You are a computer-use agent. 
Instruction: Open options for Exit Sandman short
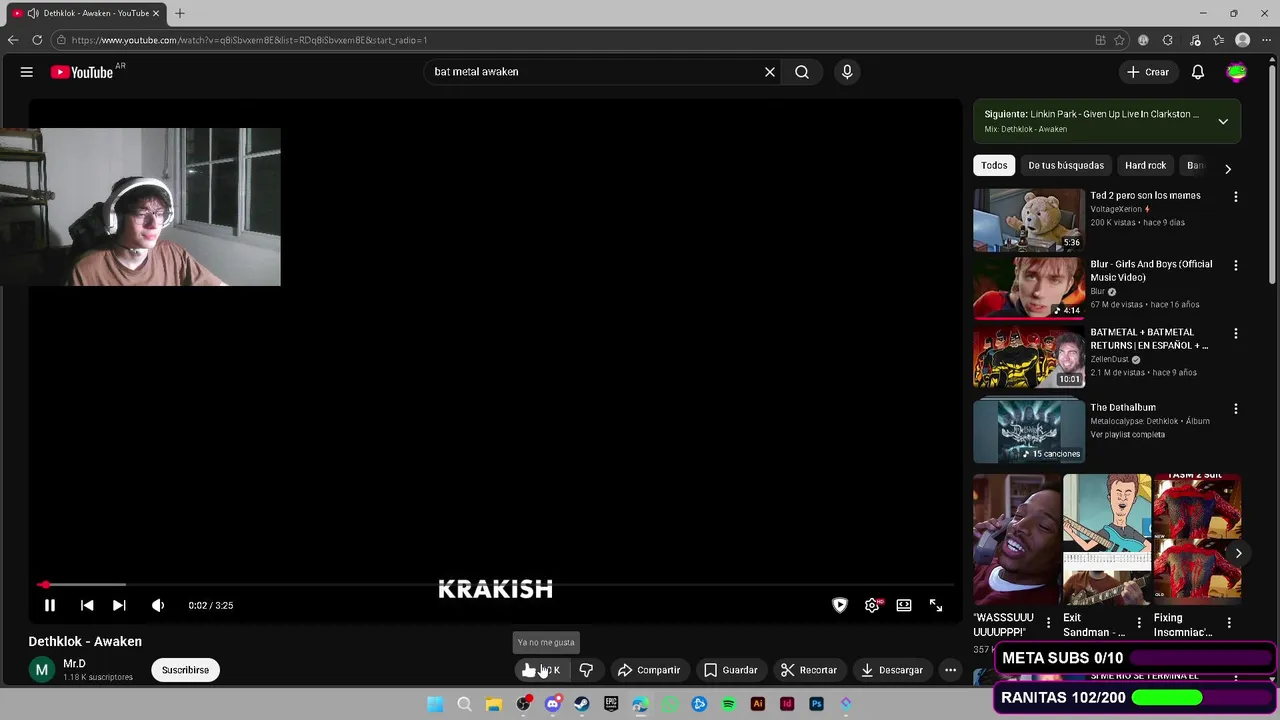[x=1138, y=623]
